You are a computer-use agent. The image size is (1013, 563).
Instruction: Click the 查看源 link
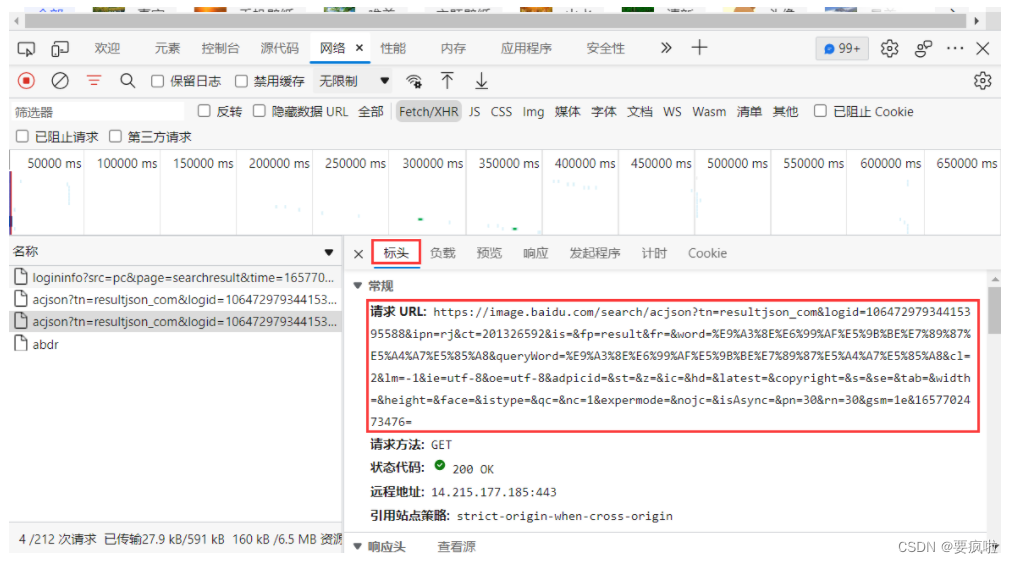pos(457,547)
